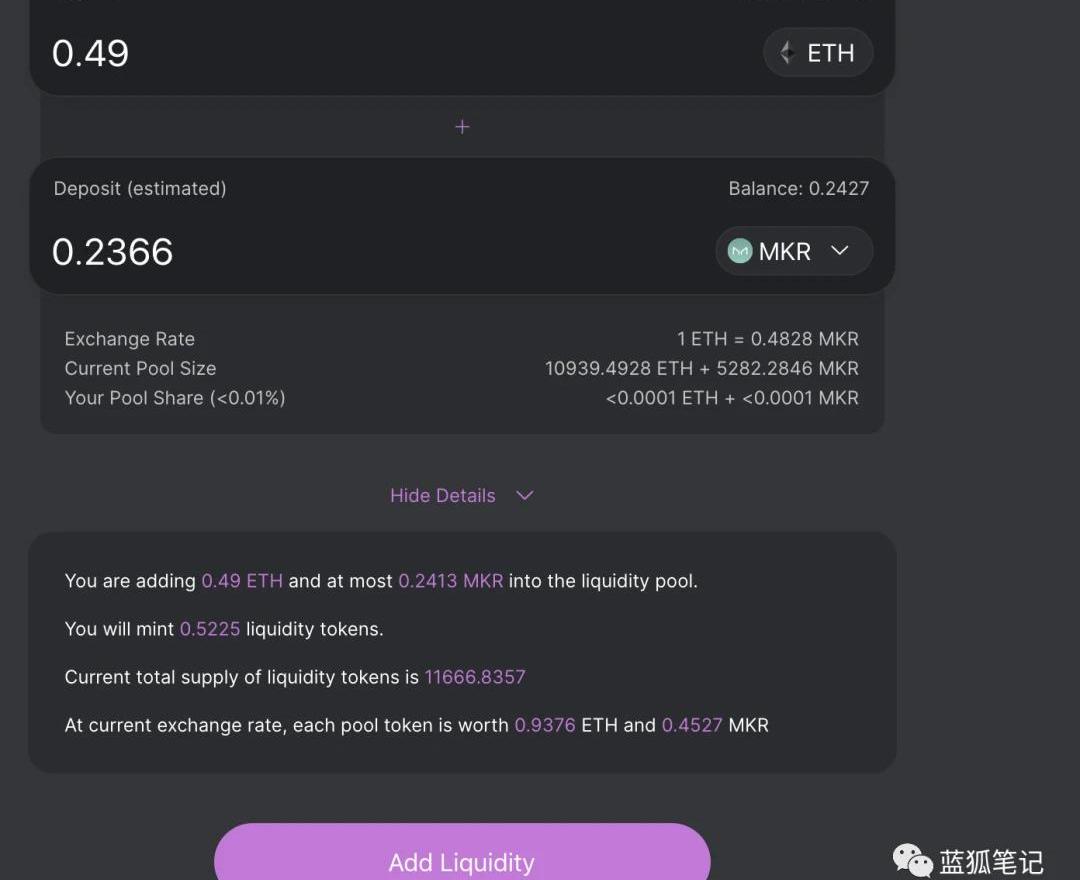The width and height of the screenshot is (1080, 880).
Task: Click the 0.9376 pool token ETH value
Action: tap(545, 725)
